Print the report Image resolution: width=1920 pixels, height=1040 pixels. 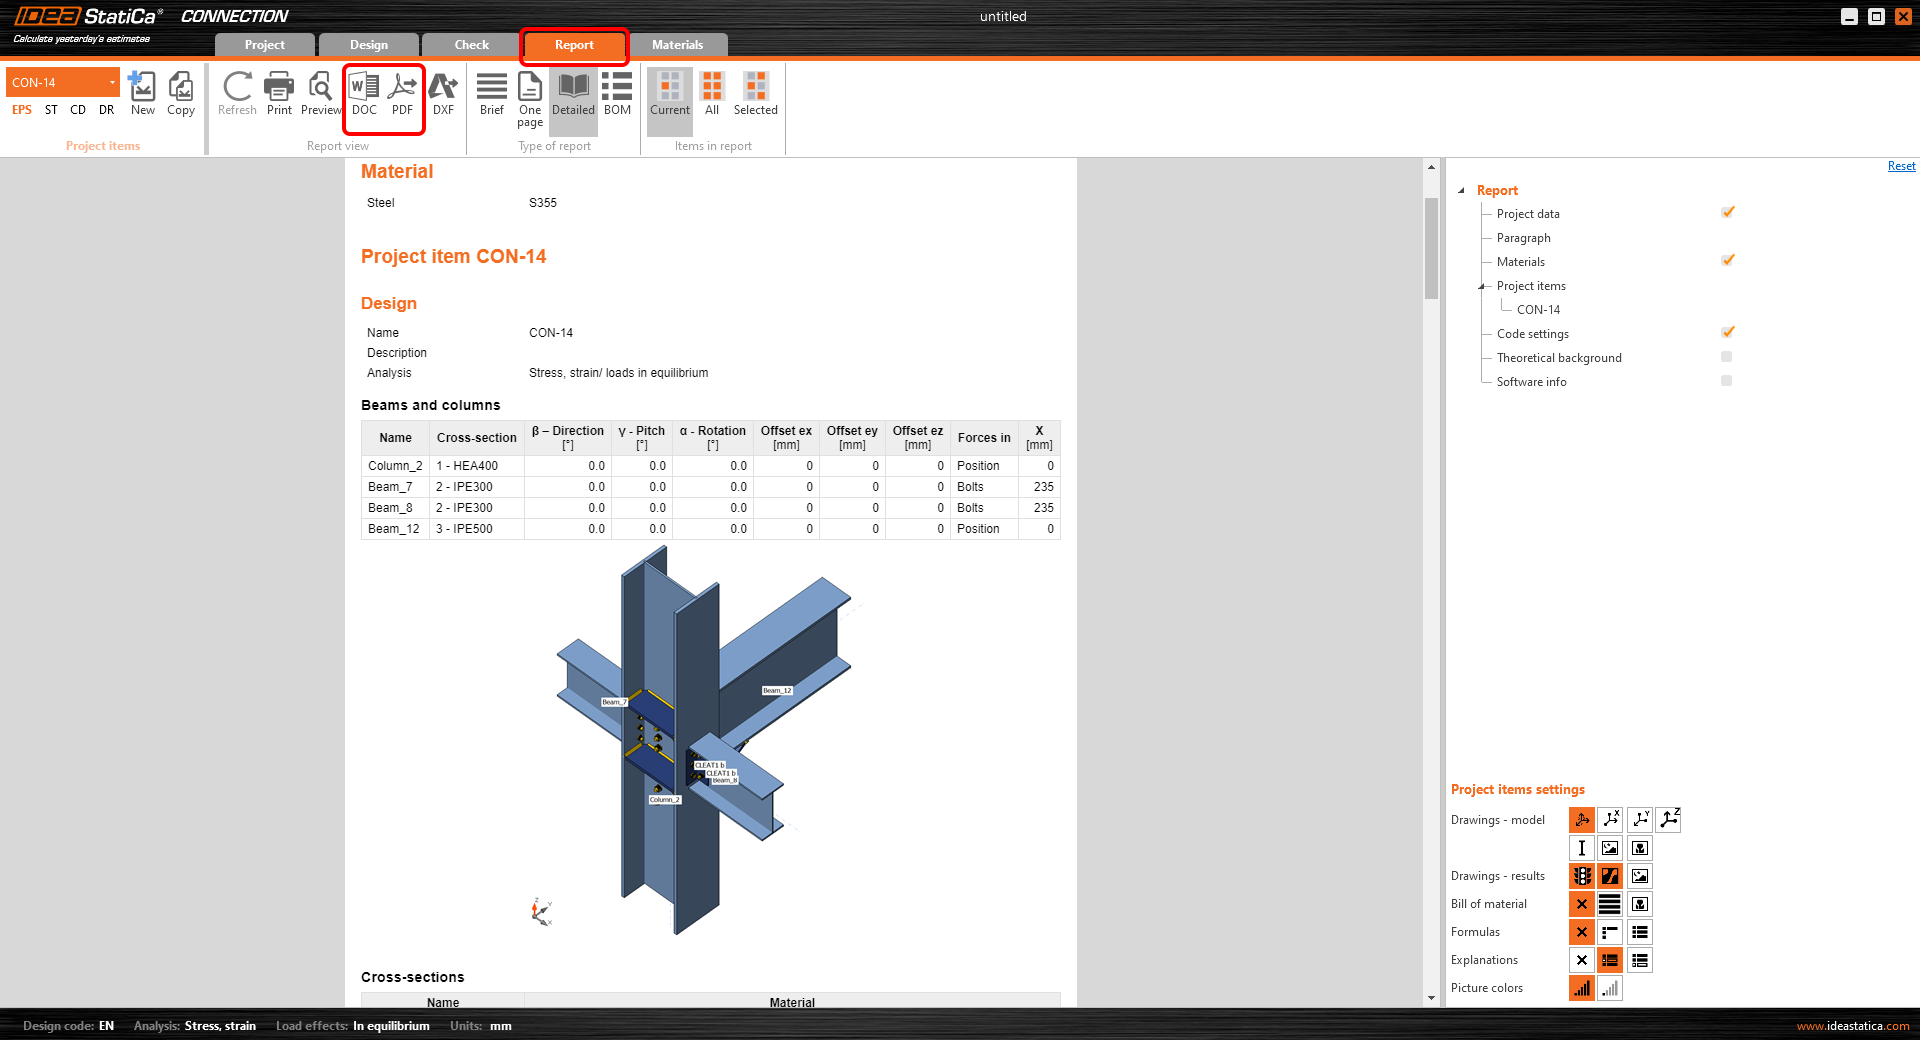click(x=279, y=95)
